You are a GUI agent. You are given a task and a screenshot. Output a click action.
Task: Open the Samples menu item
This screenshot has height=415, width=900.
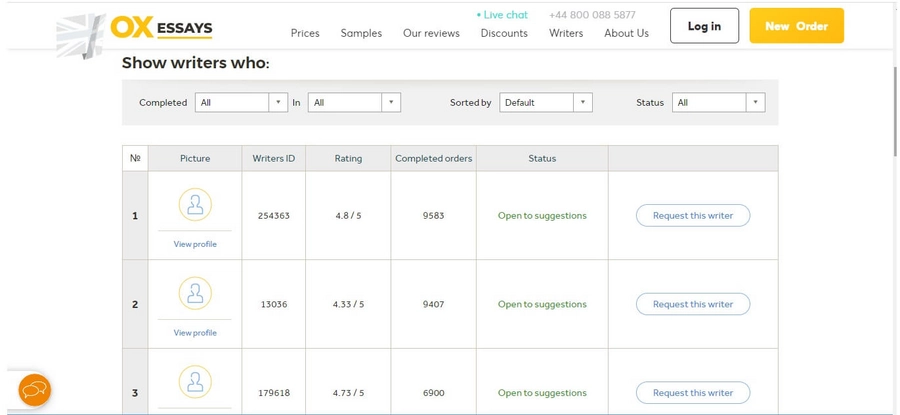(x=361, y=33)
